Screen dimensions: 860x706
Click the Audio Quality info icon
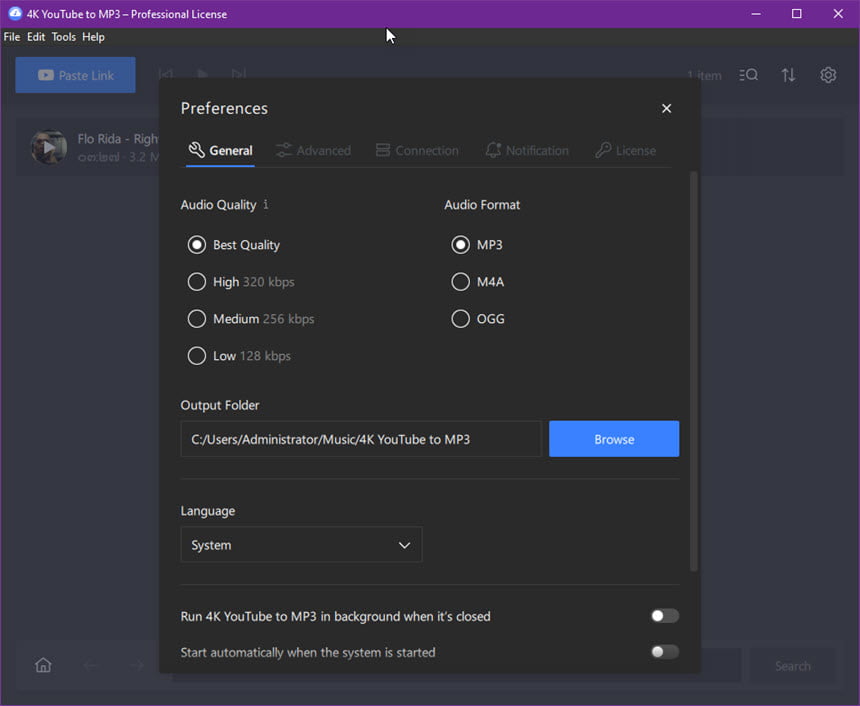coord(266,205)
